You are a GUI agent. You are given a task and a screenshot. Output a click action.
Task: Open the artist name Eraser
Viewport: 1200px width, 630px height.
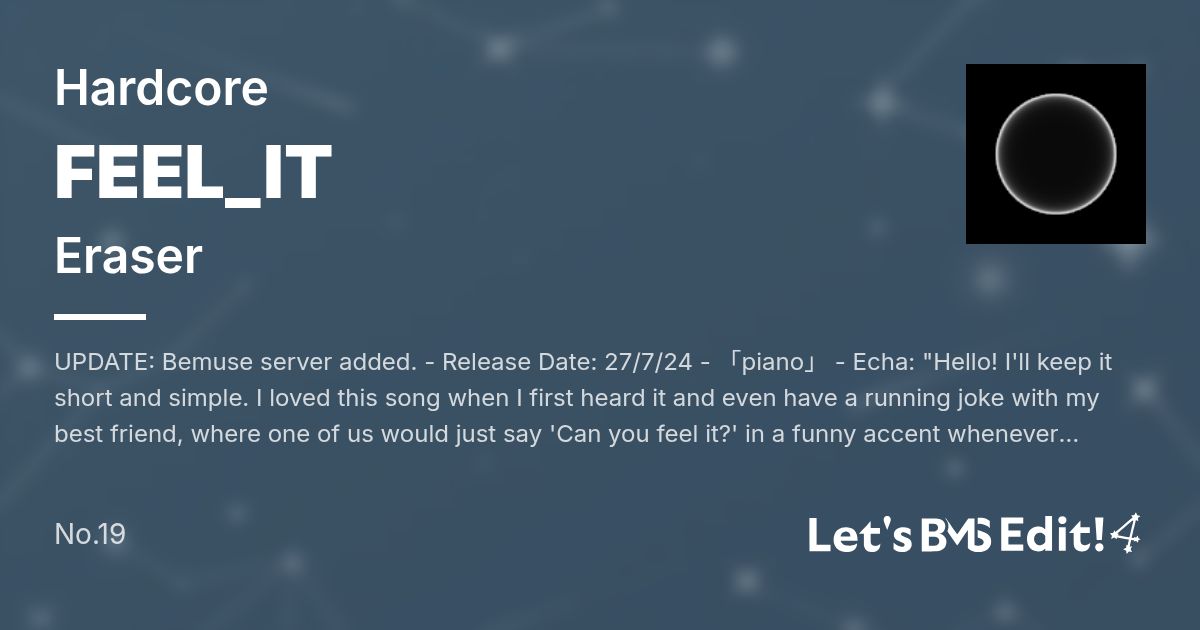click(x=128, y=257)
